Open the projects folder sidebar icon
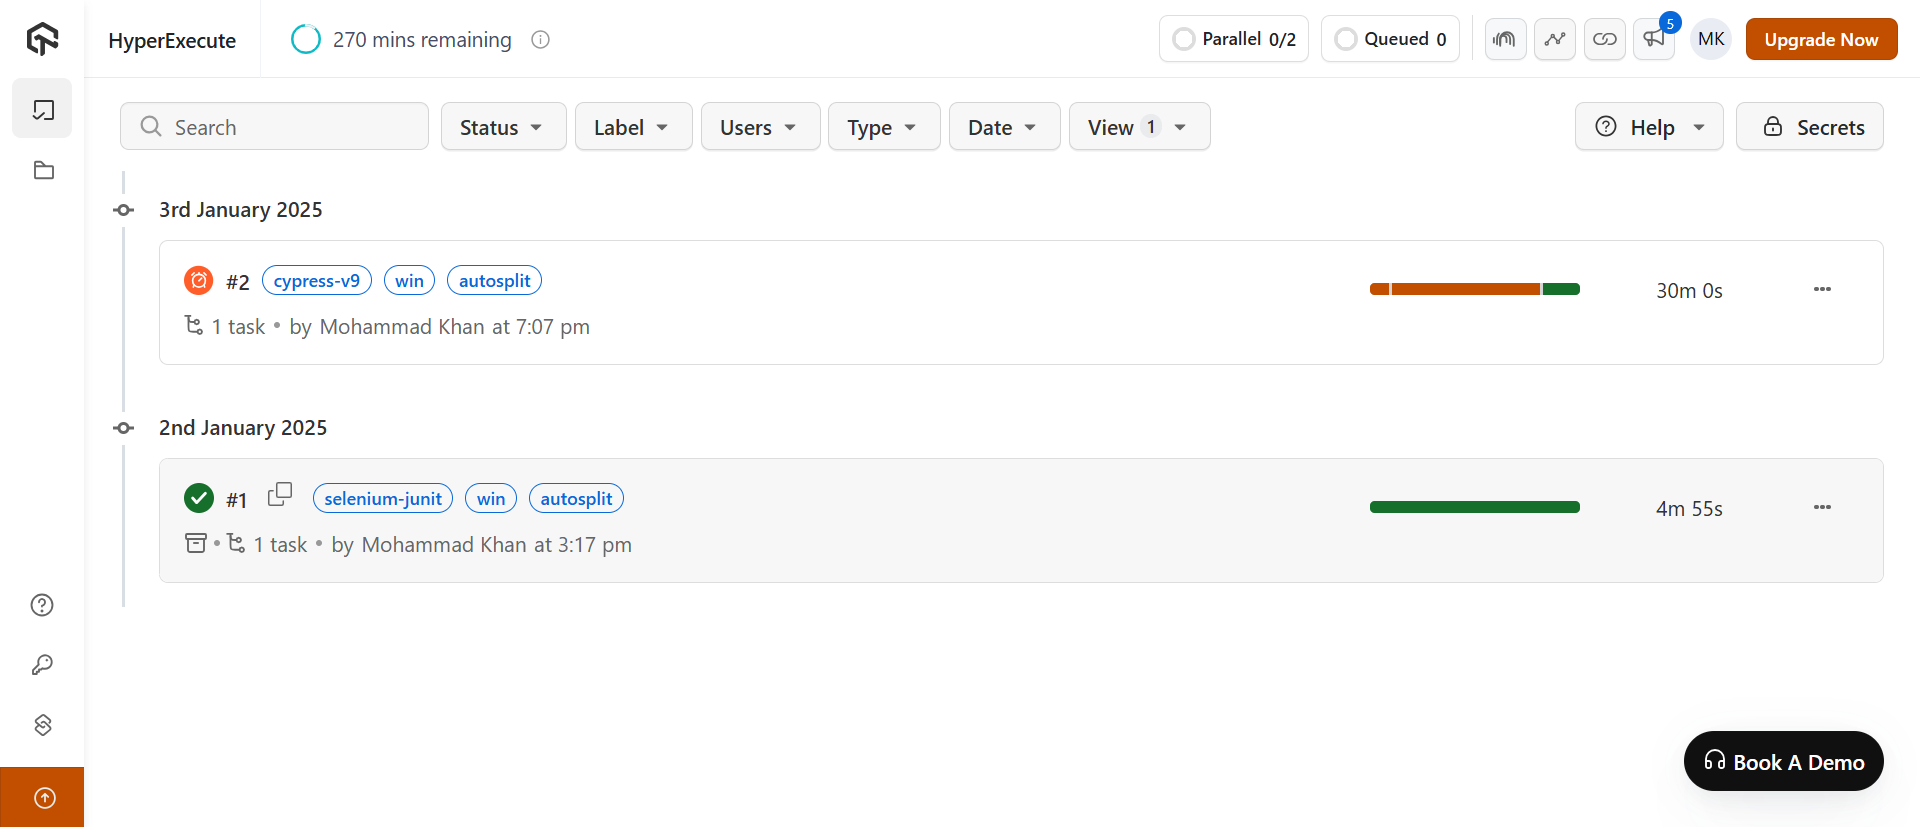Viewport: 1920px width, 827px height. 43,170
